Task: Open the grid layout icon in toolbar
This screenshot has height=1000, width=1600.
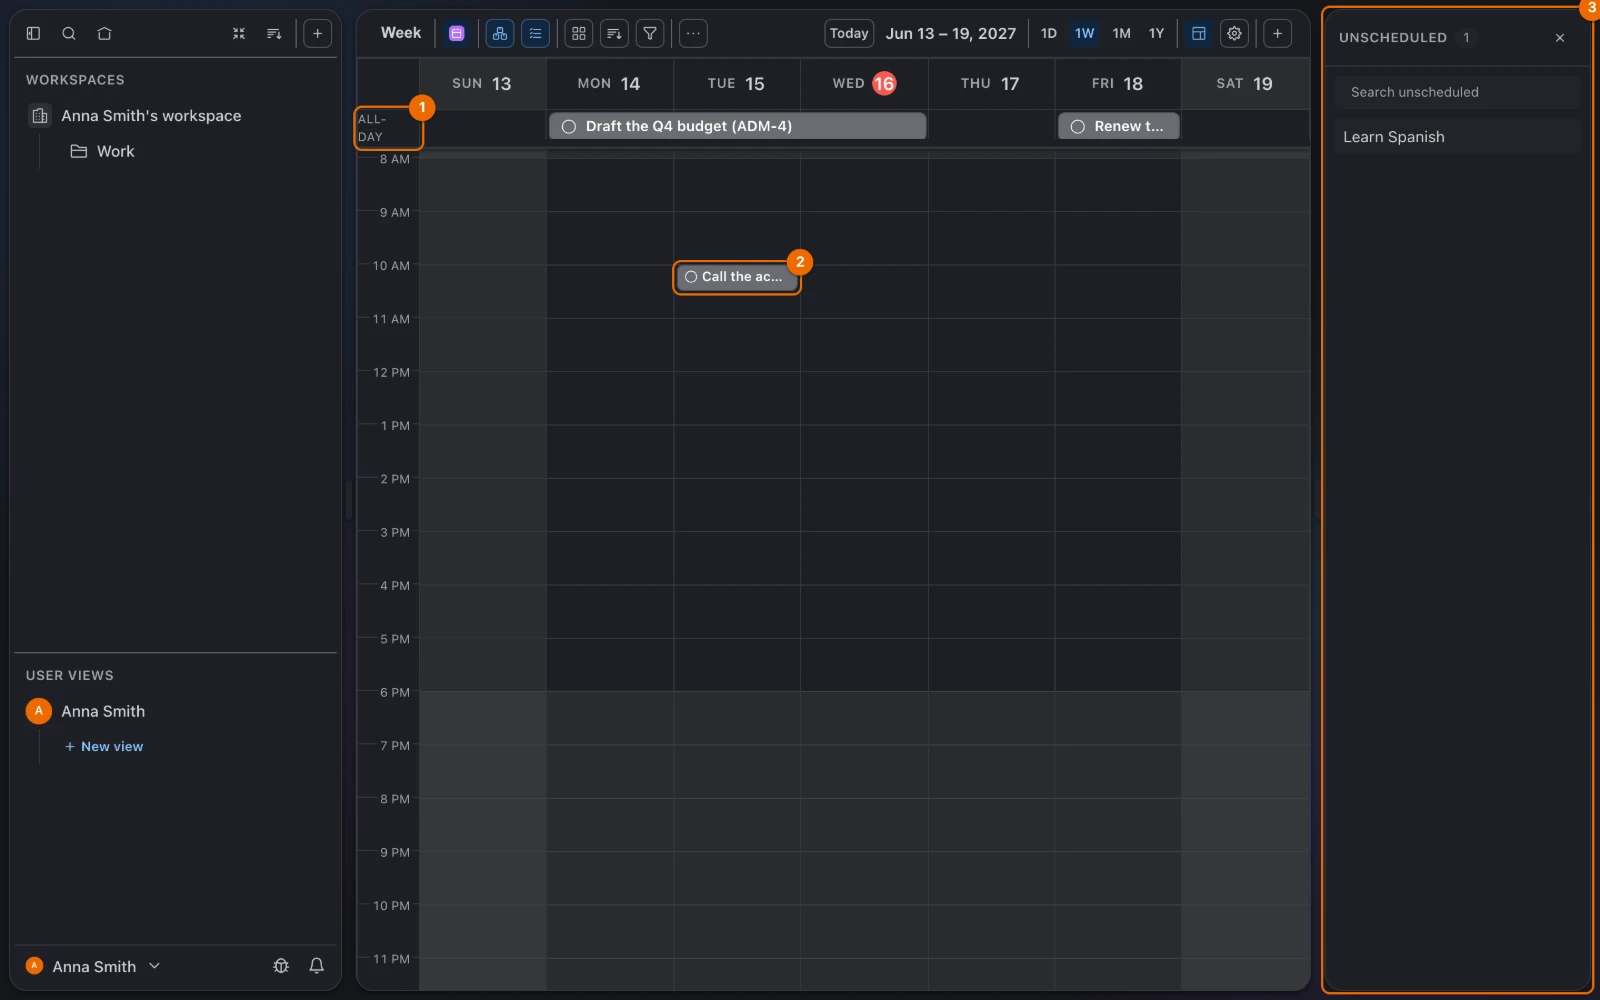Action: pyautogui.click(x=579, y=33)
